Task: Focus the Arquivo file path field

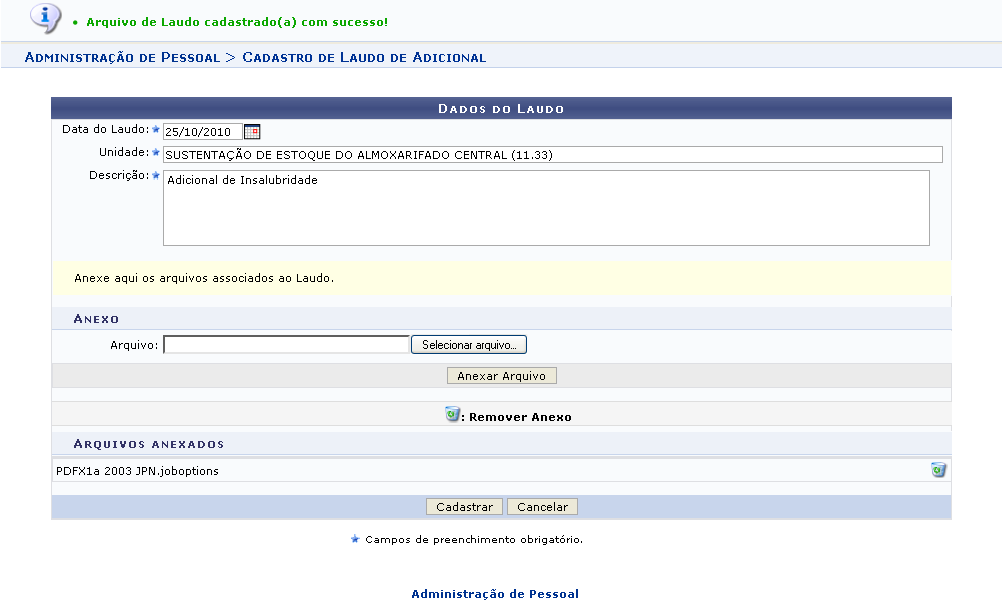Action: coord(286,344)
